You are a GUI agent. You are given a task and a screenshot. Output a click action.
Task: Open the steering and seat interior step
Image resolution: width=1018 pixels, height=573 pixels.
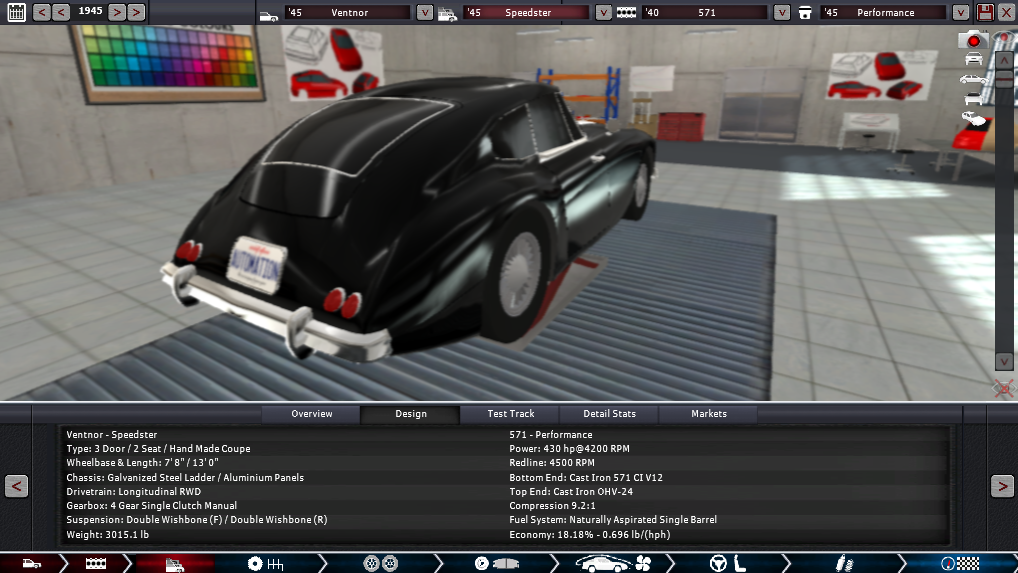pos(725,564)
